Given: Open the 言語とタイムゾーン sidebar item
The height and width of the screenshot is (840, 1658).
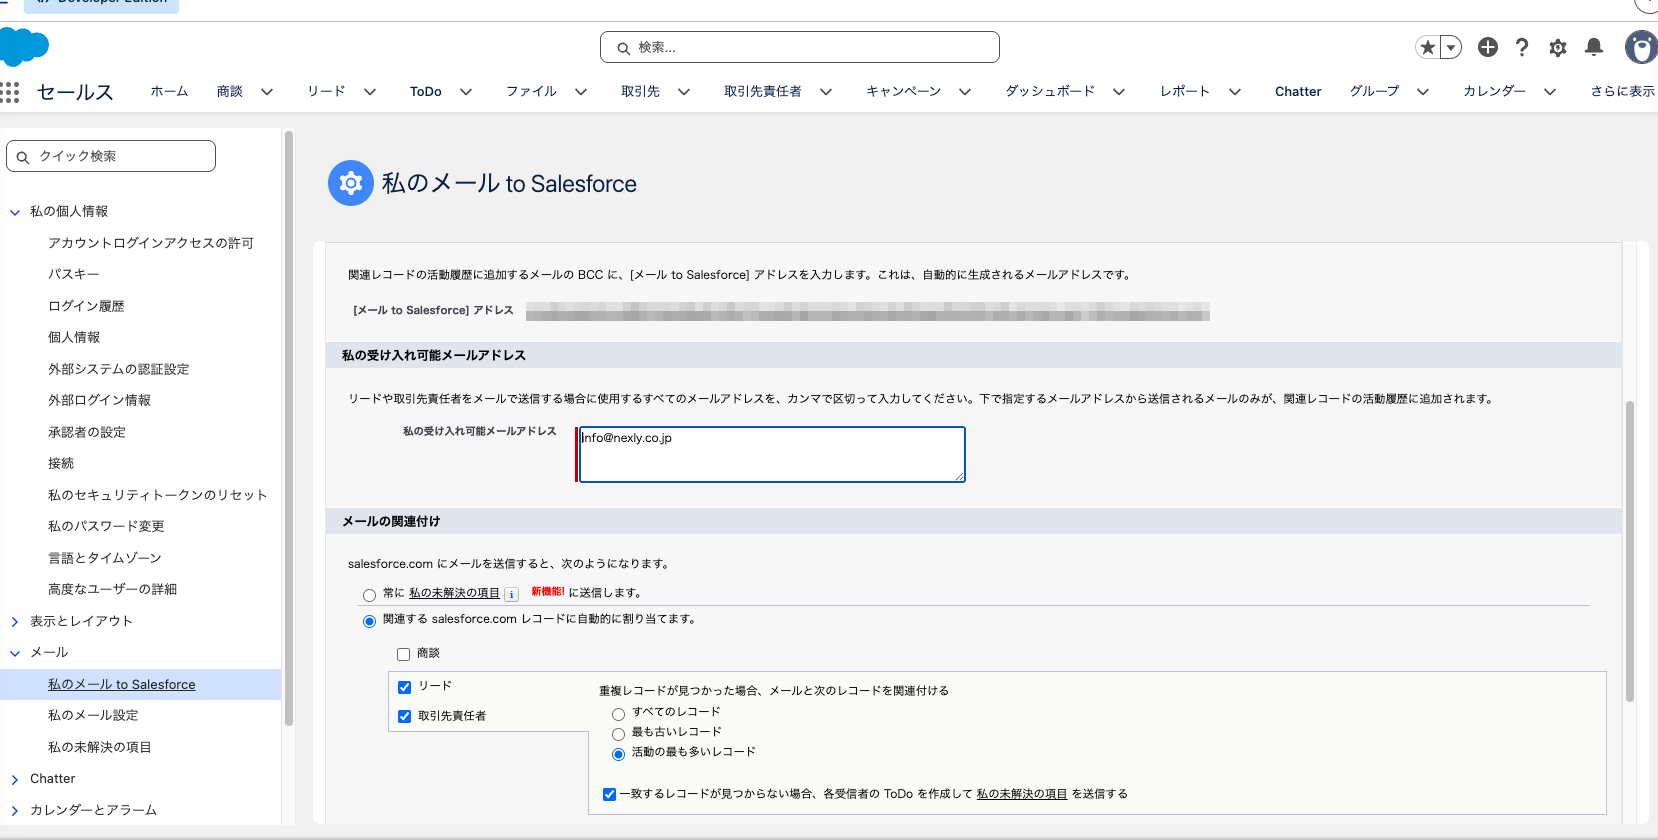Looking at the screenshot, I should [105, 558].
